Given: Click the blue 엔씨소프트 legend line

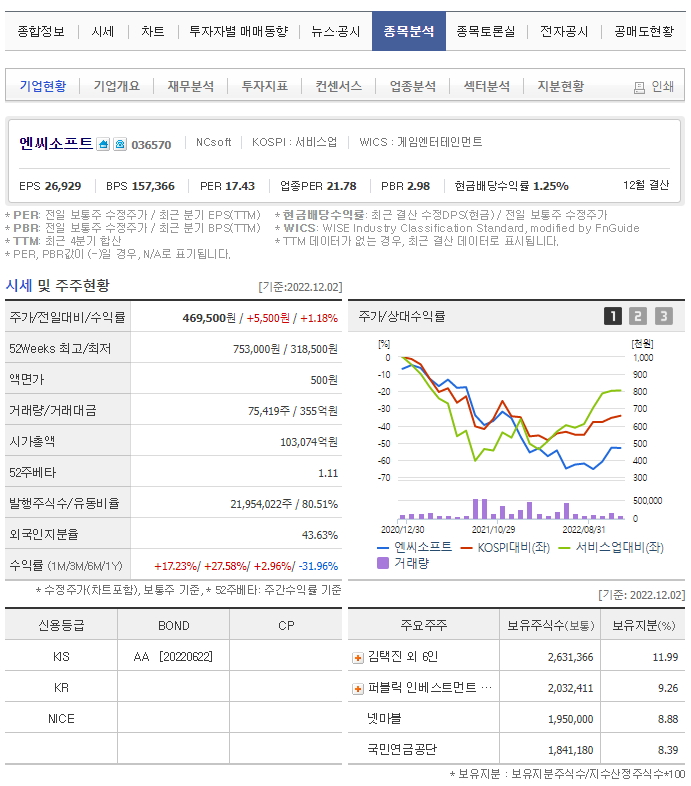Looking at the screenshot, I should pyautogui.click(x=383, y=548).
